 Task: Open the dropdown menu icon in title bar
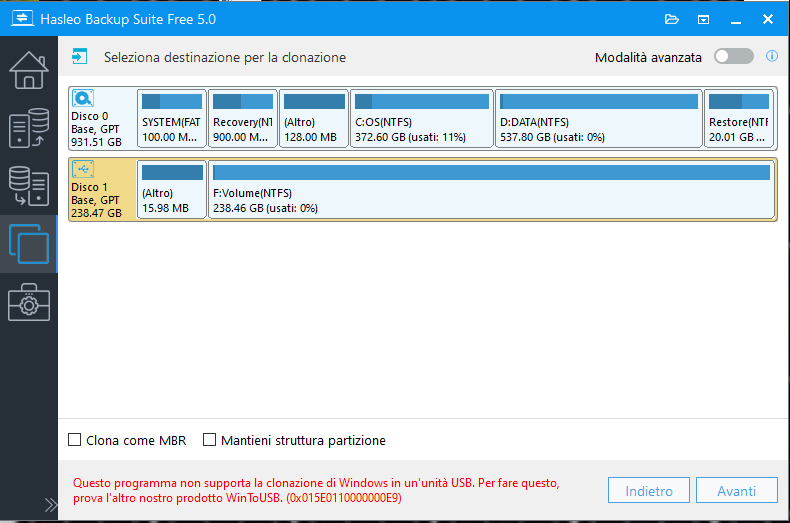pos(703,20)
